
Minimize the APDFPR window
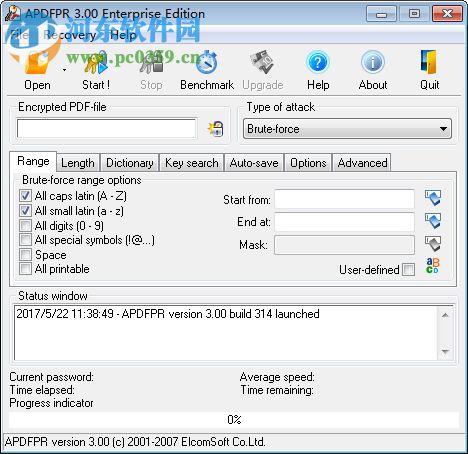(381, 14)
